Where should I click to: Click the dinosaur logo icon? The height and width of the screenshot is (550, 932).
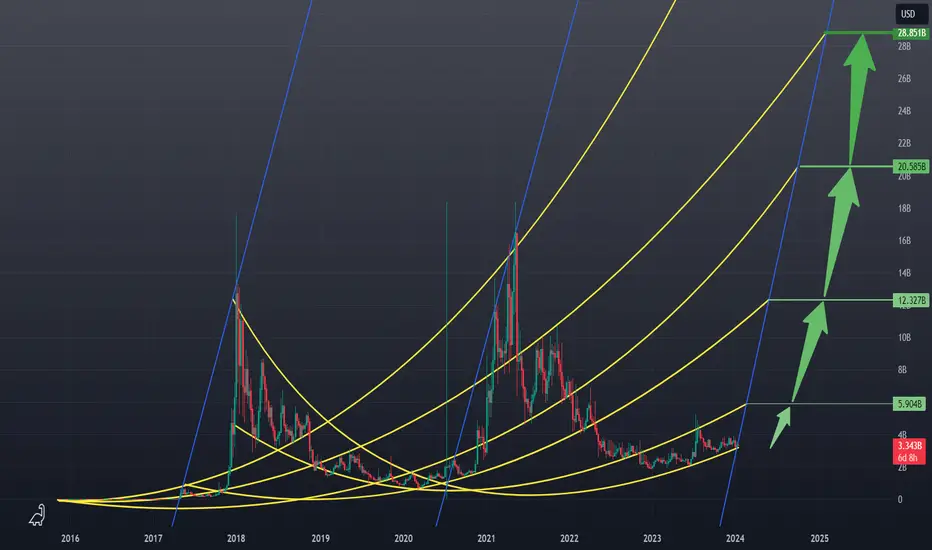[37, 515]
